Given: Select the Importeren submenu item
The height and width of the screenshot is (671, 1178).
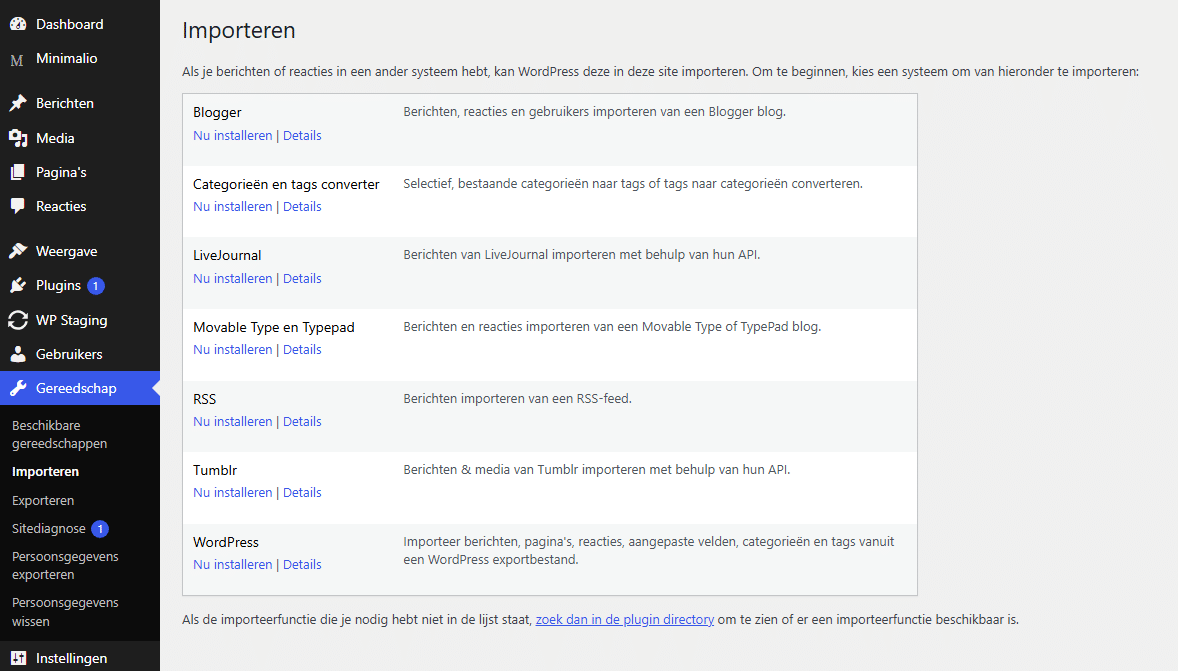Looking at the screenshot, I should 45,472.
